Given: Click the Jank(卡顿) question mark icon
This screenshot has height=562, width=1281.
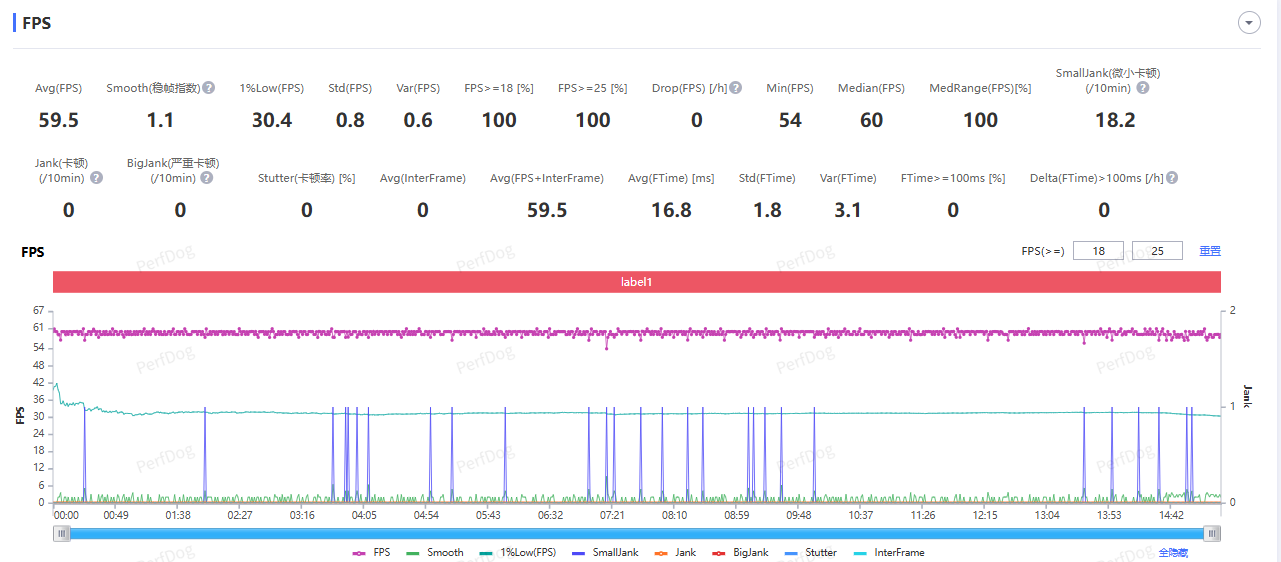Looking at the screenshot, I should (97, 178).
